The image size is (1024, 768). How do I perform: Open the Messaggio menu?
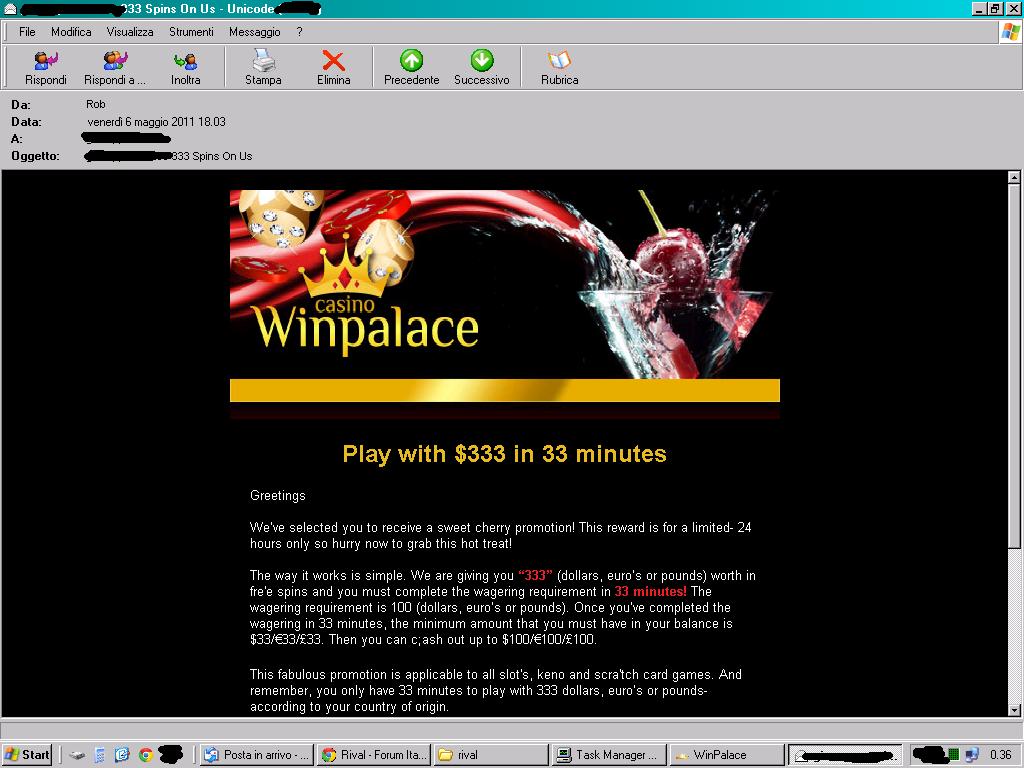(254, 32)
